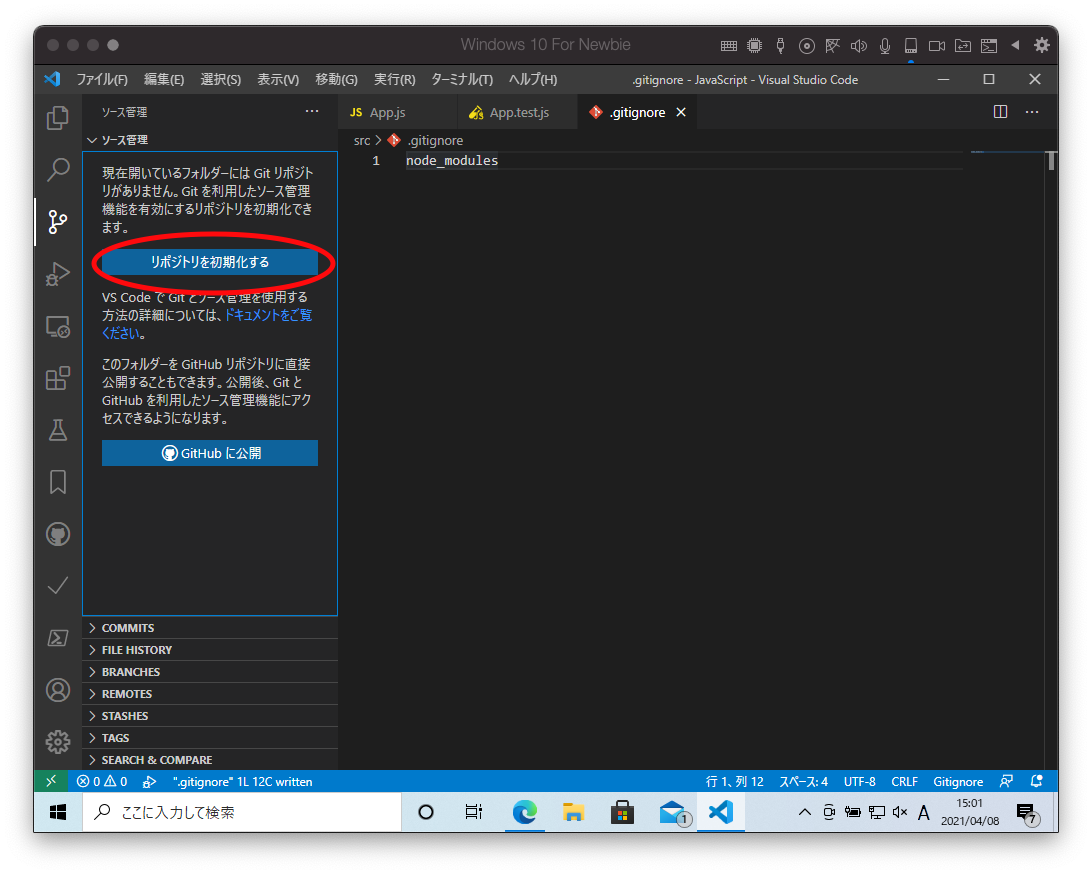Open the 選択(S) menu
The width and height of the screenshot is (1092, 874).
tap(220, 79)
